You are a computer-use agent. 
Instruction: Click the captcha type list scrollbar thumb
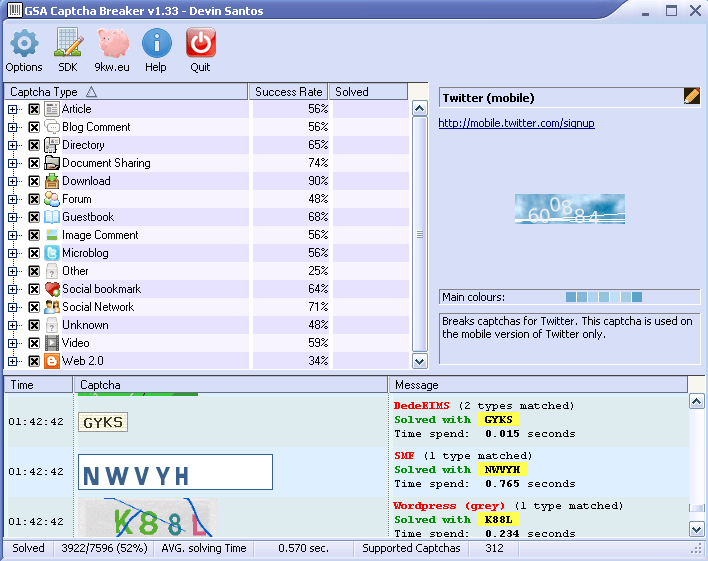(419, 234)
